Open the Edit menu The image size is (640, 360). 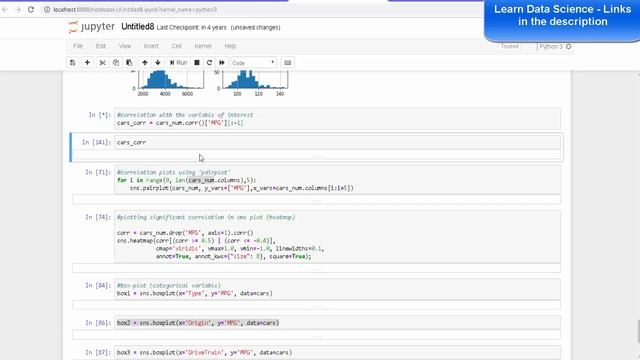tap(101, 46)
